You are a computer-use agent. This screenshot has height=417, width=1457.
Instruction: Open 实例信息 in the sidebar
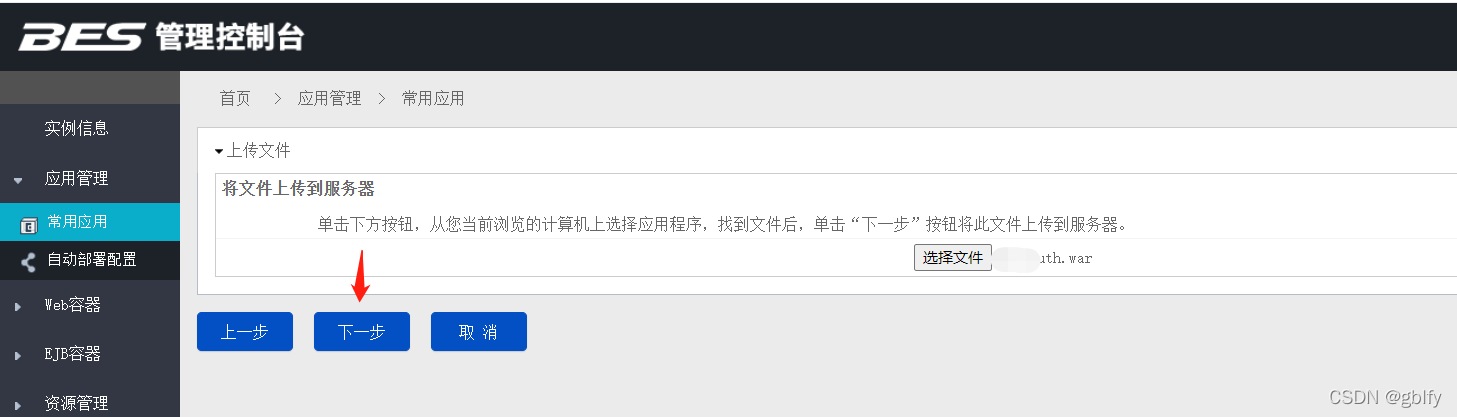coord(77,129)
